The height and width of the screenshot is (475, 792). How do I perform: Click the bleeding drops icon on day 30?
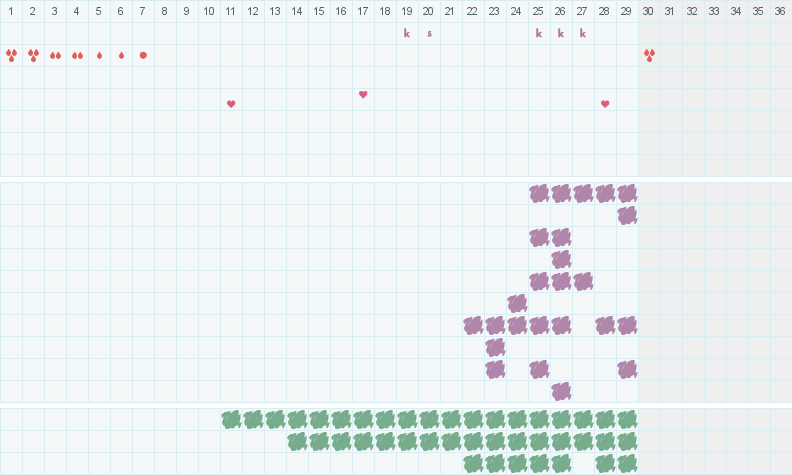[649, 55]
